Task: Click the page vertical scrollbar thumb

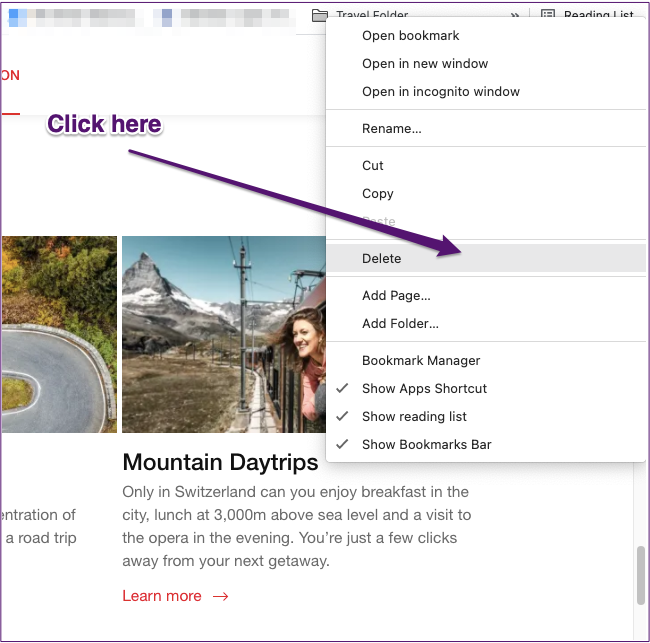Action: point(641,576)
